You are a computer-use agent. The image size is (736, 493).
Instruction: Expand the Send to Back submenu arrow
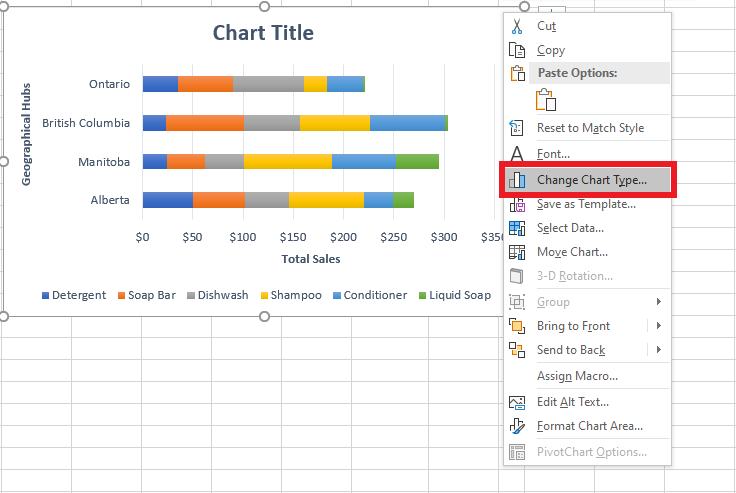659,349
